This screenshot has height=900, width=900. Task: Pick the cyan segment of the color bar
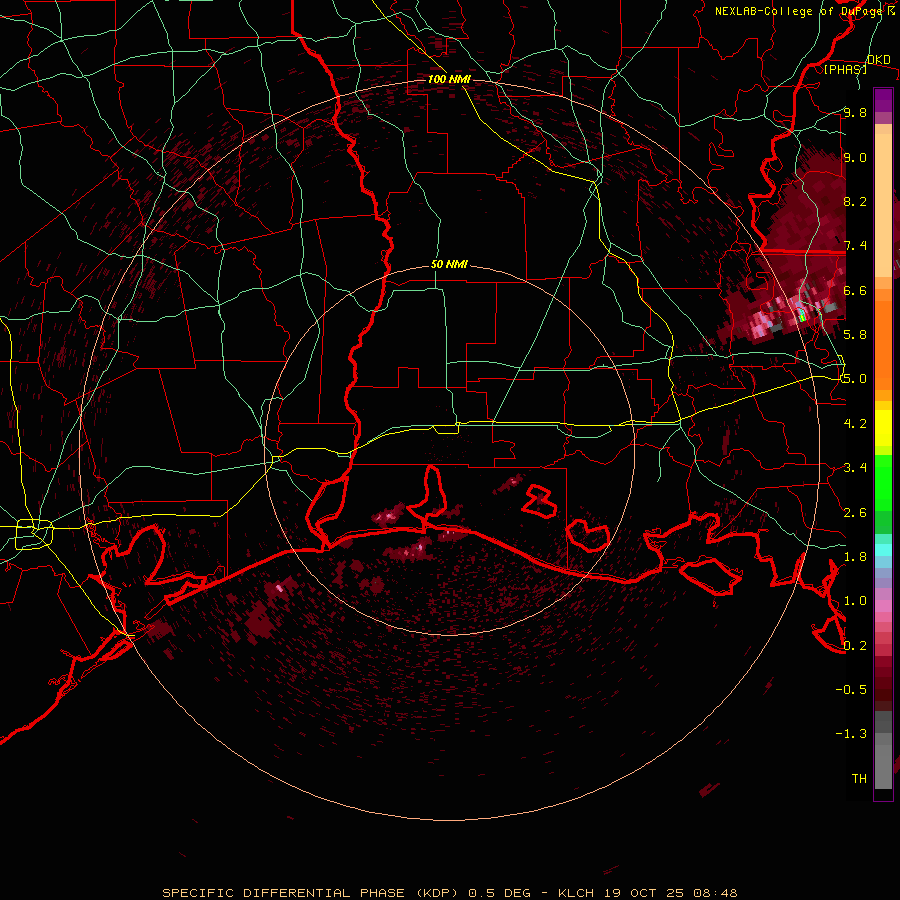(x=883, y=549)
